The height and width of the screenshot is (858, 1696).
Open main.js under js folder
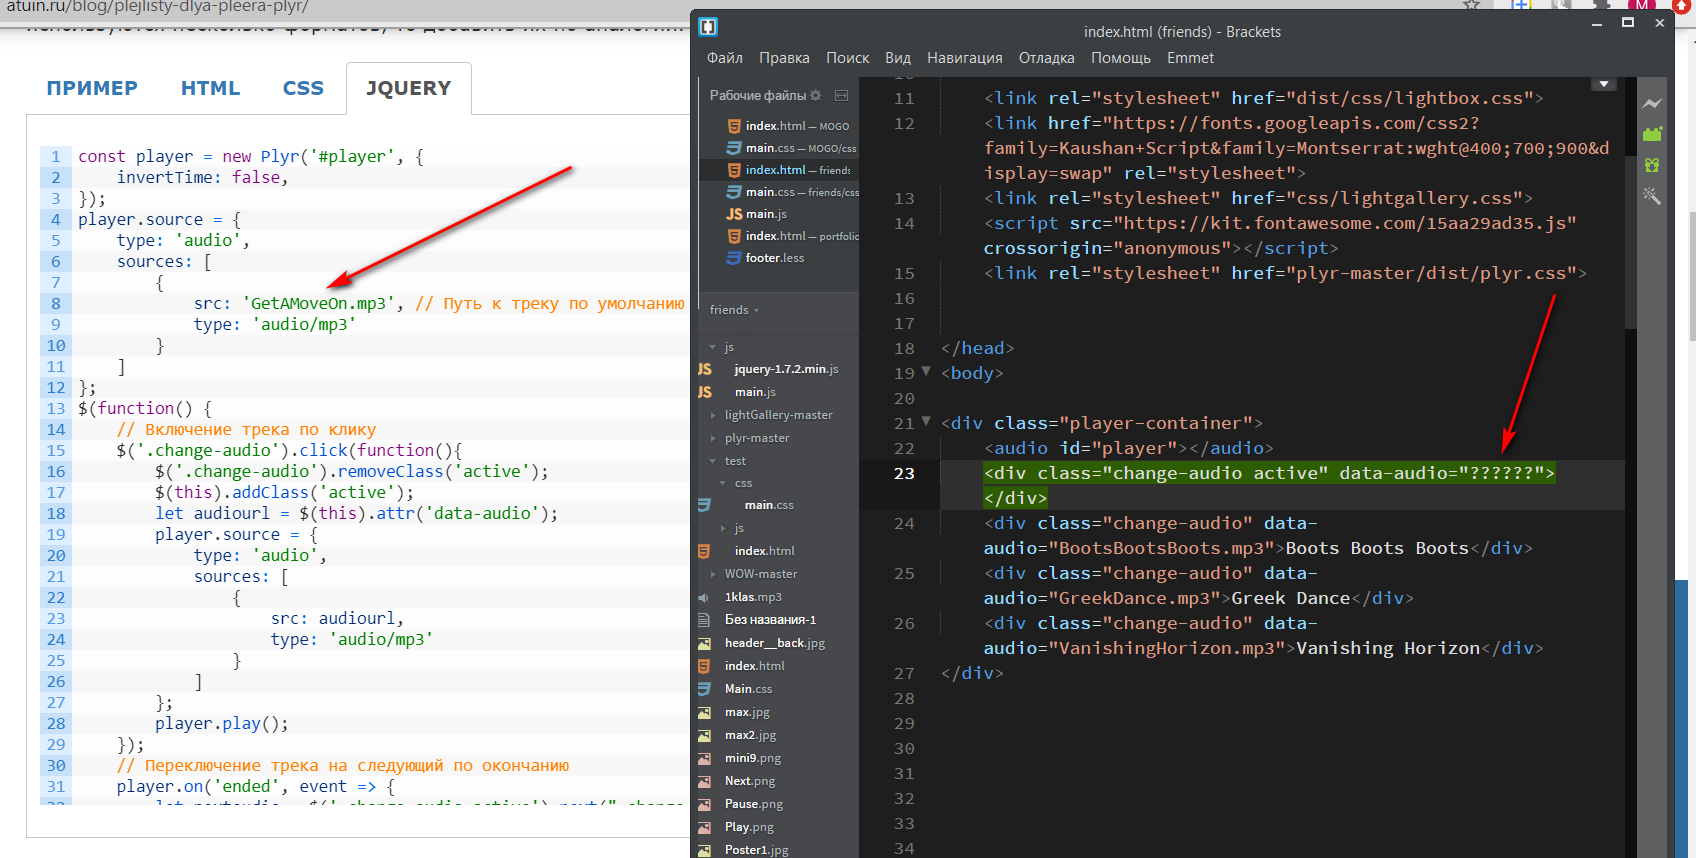tap(755, 392)
